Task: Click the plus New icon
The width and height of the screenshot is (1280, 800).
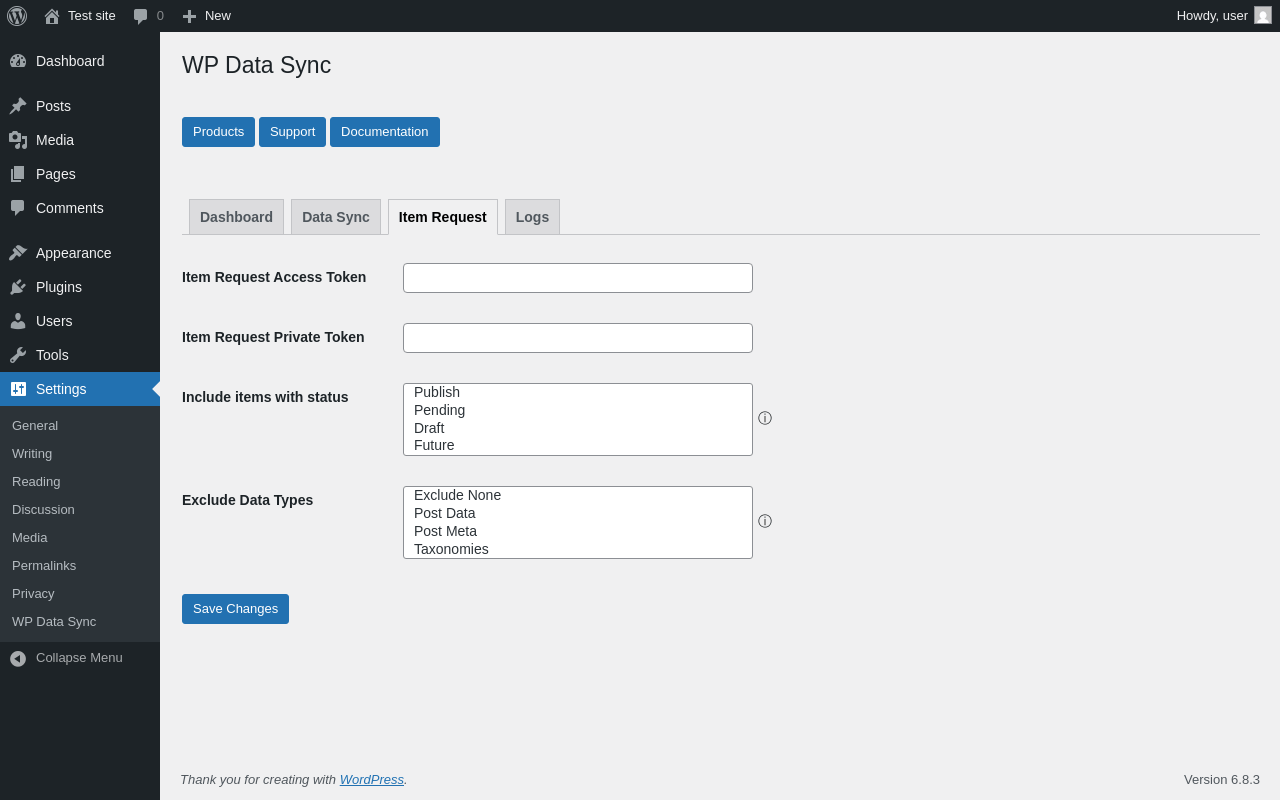Action: (189, 16)
